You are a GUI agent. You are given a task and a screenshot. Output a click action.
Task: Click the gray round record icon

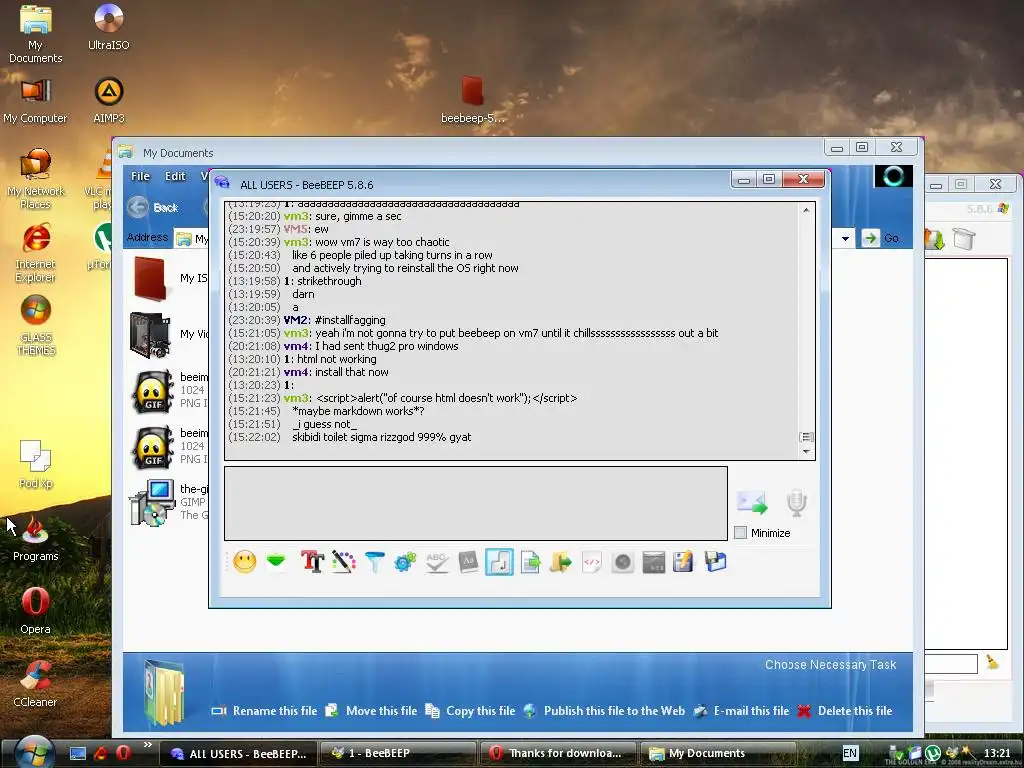623,562
